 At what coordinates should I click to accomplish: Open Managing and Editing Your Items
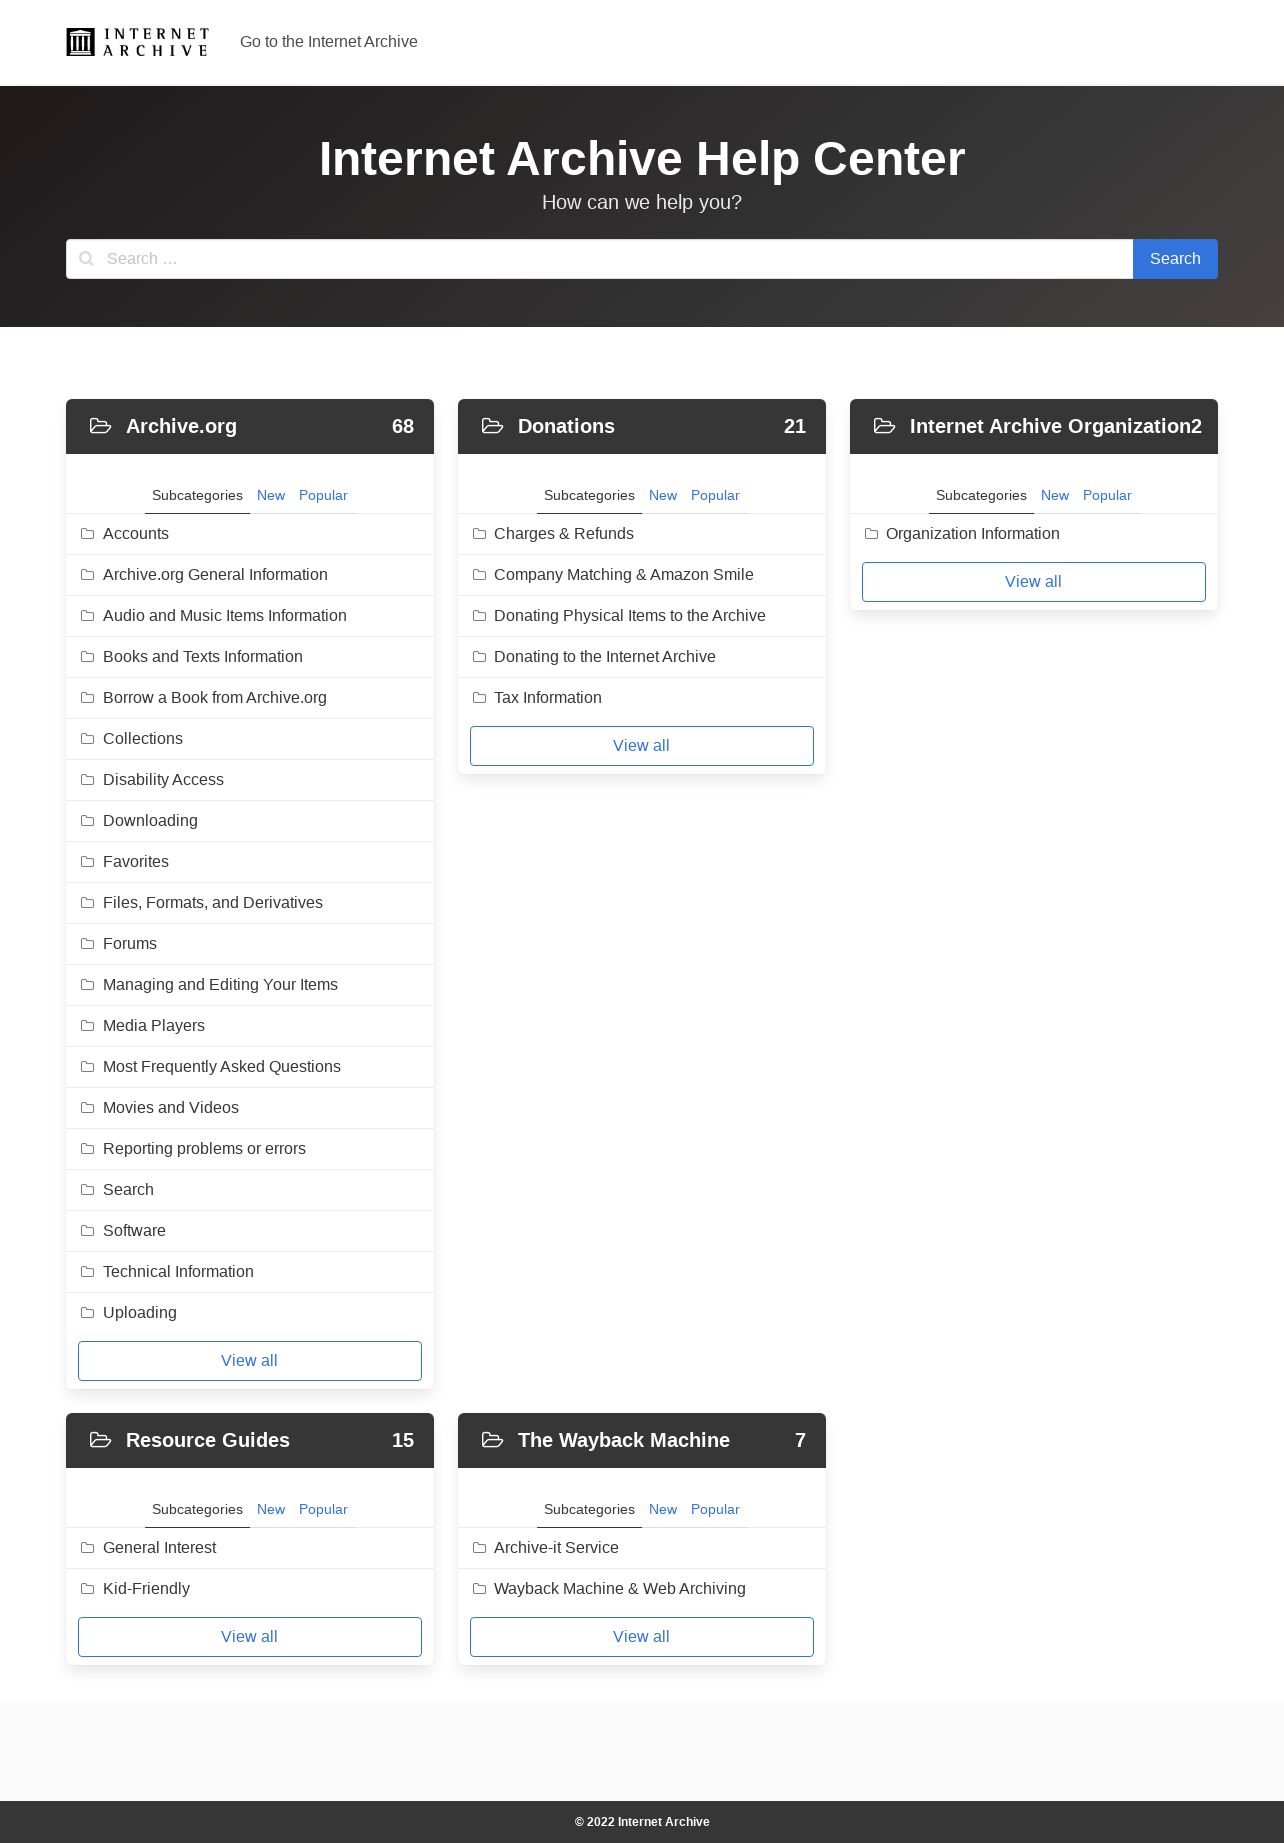(x=220, y=985)
